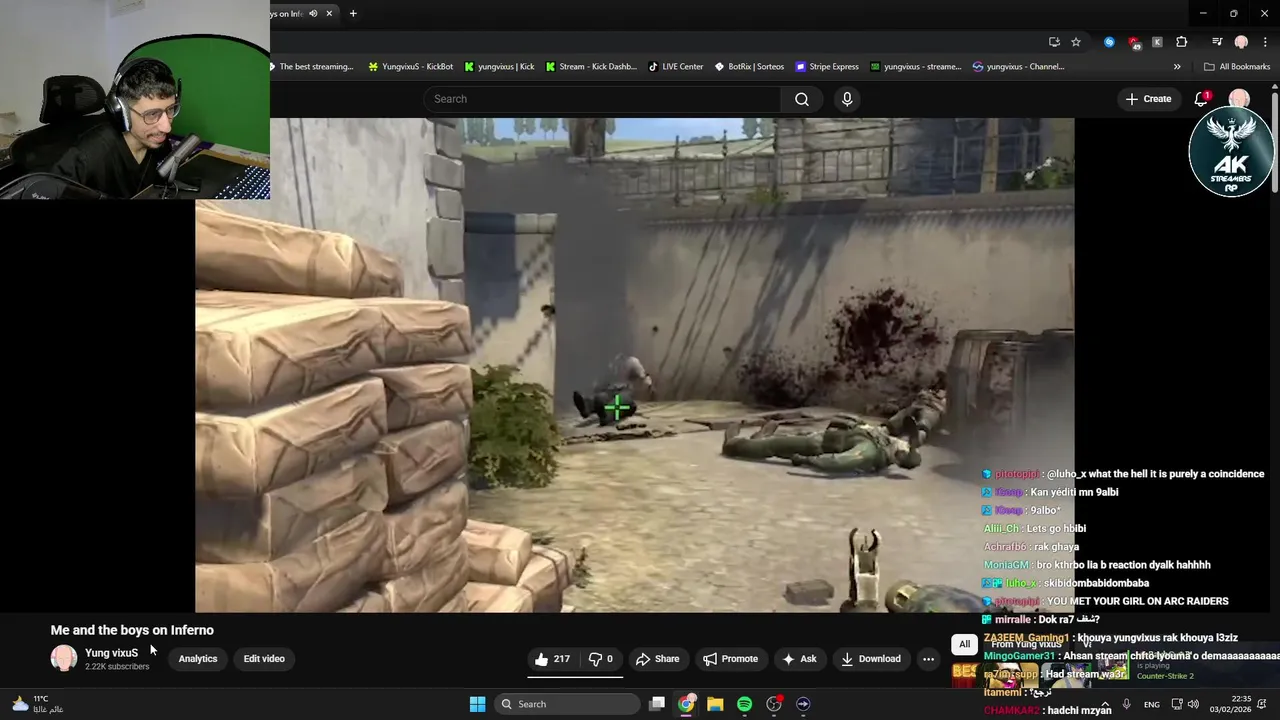The width and height of the screenshot is (1280, 720).
Task: Open the red adblock extension icon
Action: coord(1134,42)
